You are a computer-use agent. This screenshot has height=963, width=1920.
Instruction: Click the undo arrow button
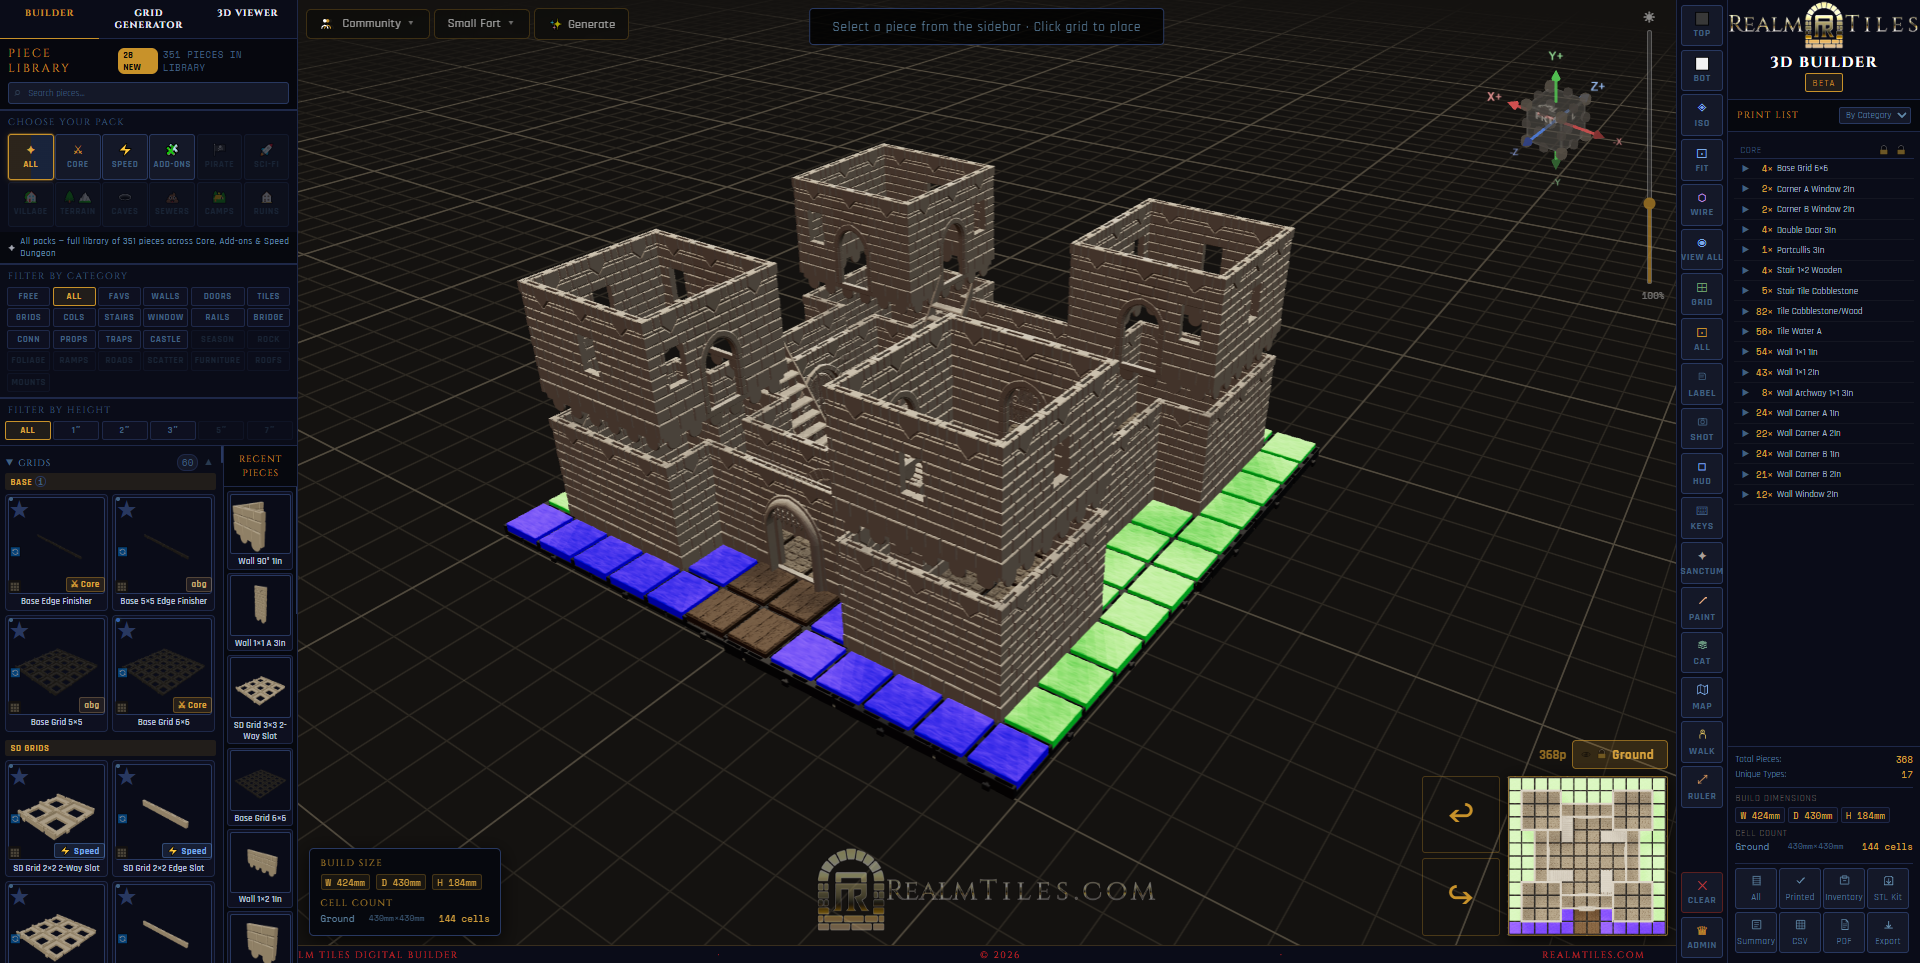coord(1461,814)
